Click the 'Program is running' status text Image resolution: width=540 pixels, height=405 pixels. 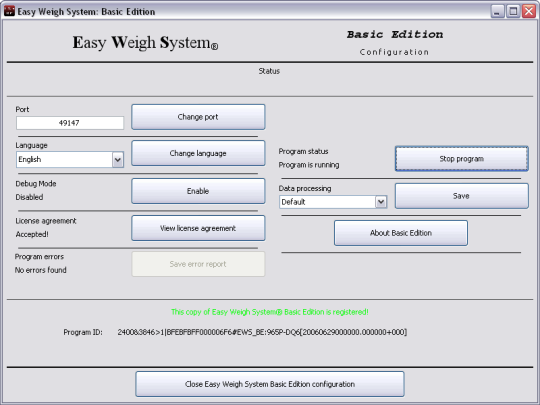click(309, 165)
